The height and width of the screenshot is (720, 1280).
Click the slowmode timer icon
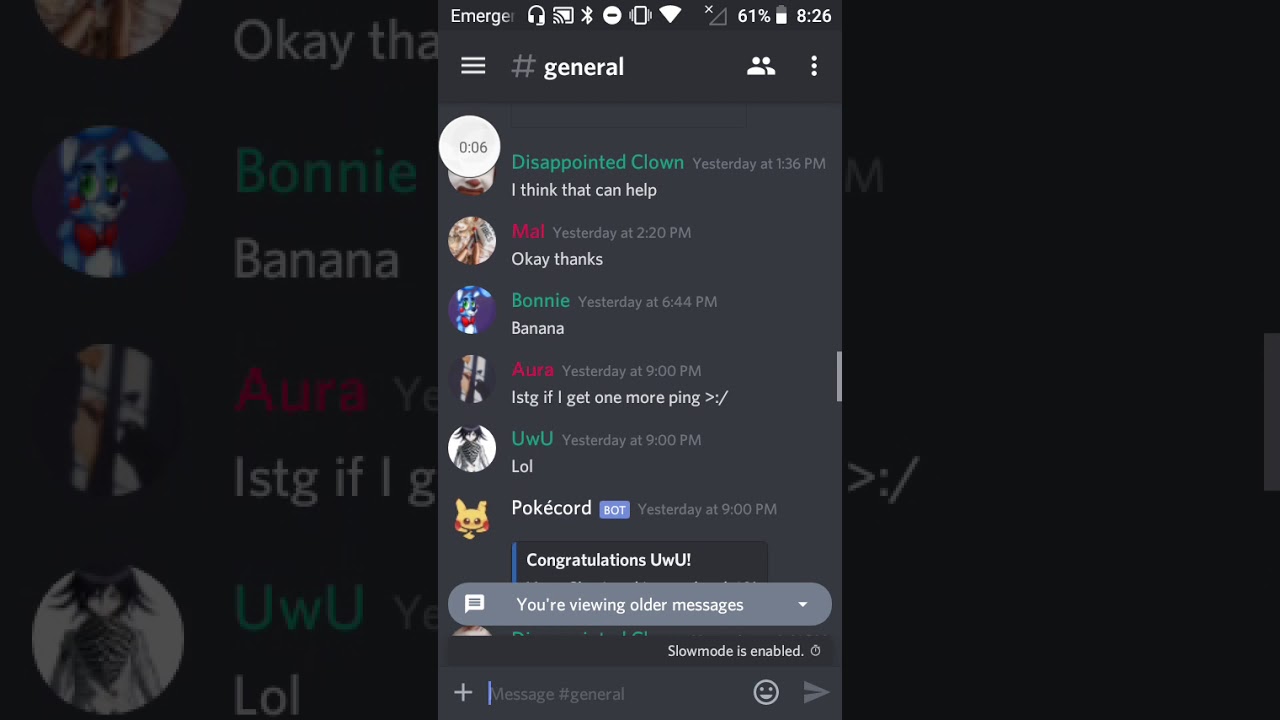coord(815,651)
